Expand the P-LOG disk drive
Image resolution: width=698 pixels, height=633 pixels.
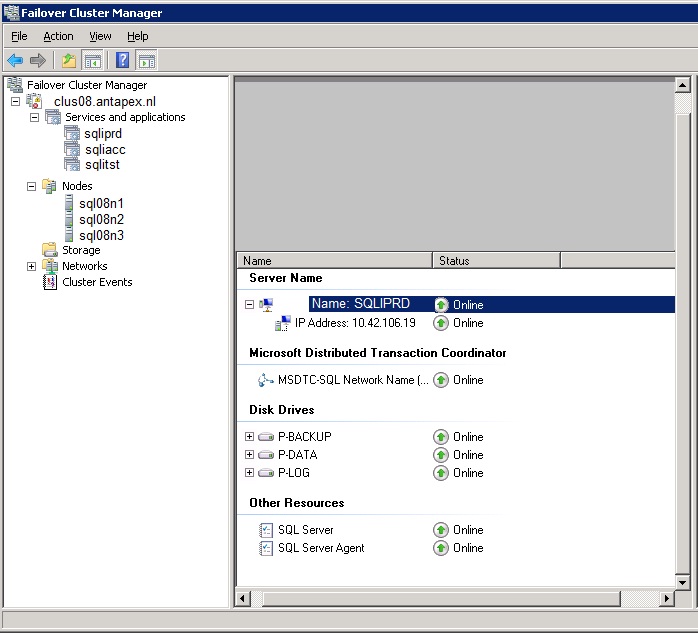coord(249,472)
